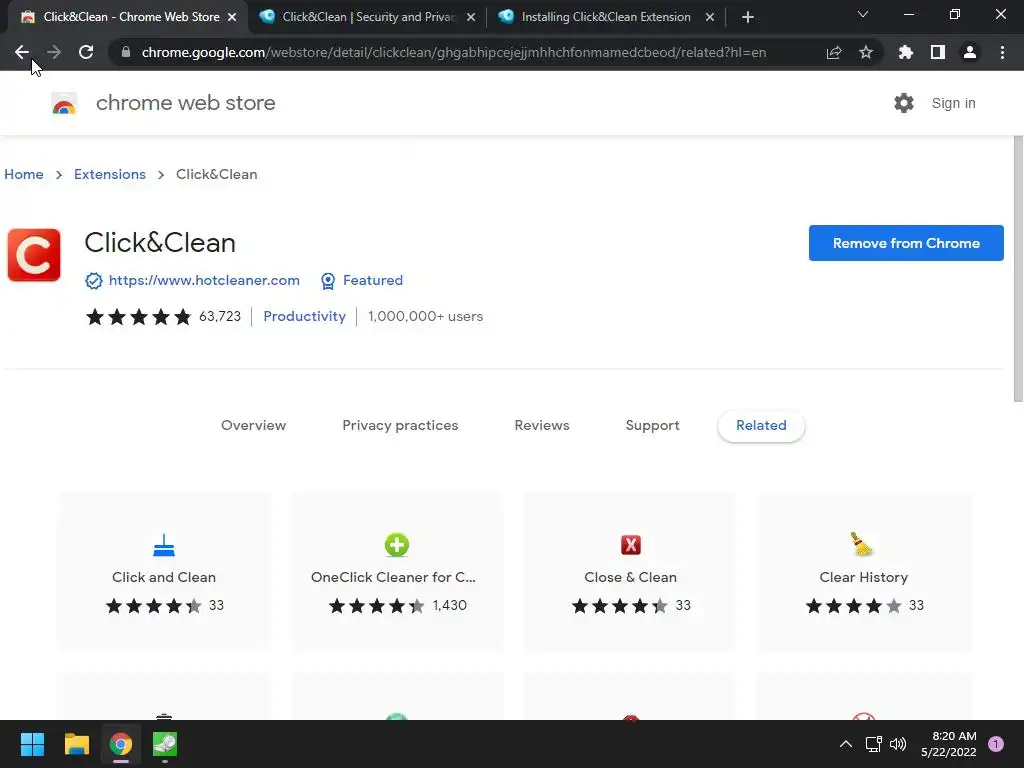Open the network status tray icon

pos(873,744)
